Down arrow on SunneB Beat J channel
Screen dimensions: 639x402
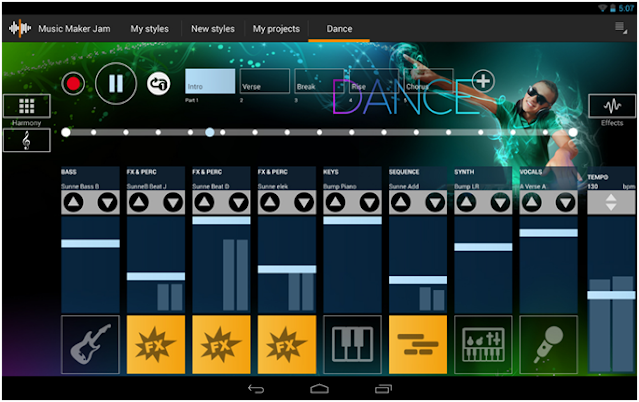tap(173, 202)
